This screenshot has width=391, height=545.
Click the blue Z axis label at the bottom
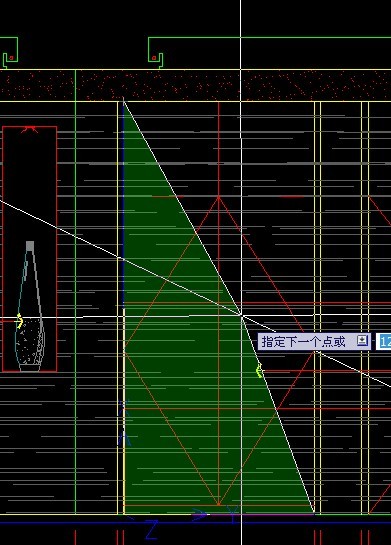(152, 530)
